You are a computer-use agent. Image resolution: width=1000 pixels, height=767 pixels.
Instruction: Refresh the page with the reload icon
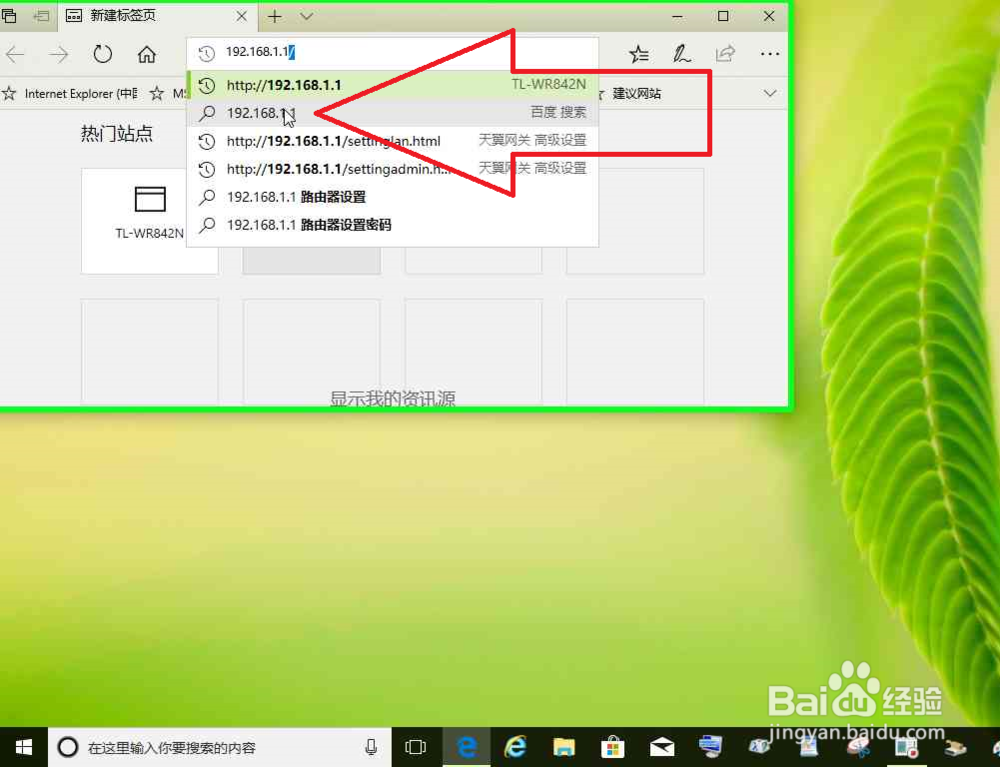102,54
